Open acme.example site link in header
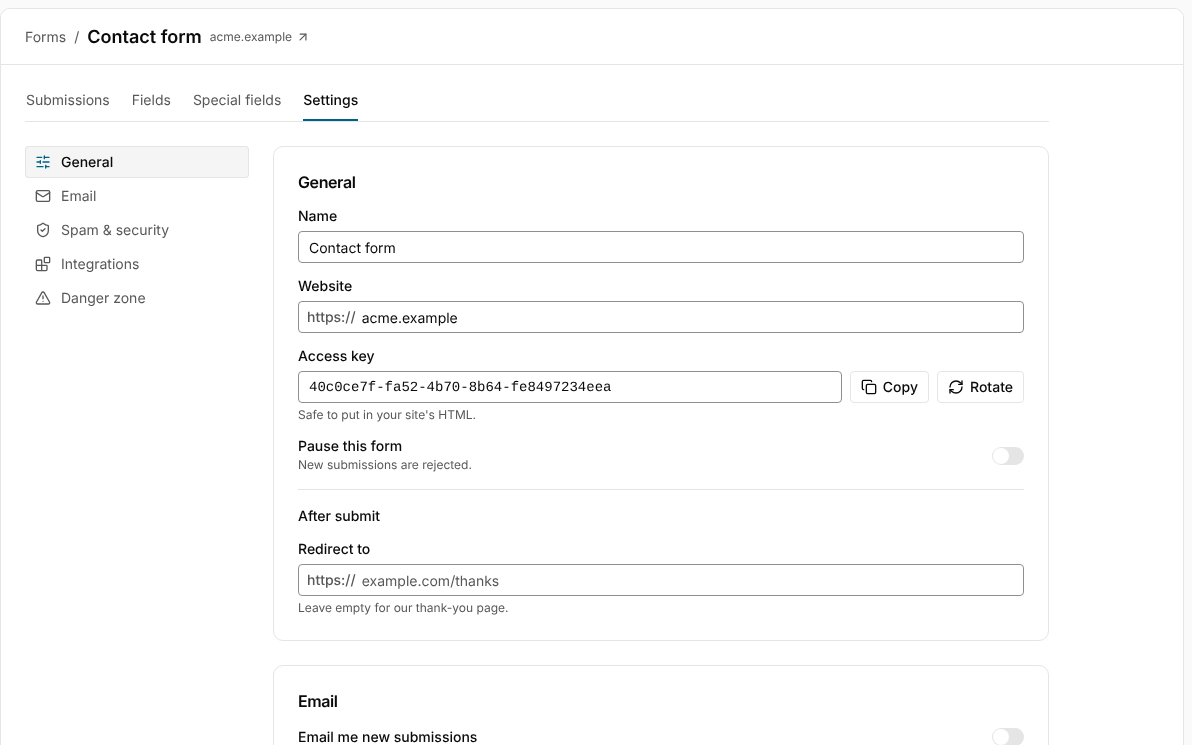Image resolution: width=1192 pixels, height=745 pixels. coord(258,37)
